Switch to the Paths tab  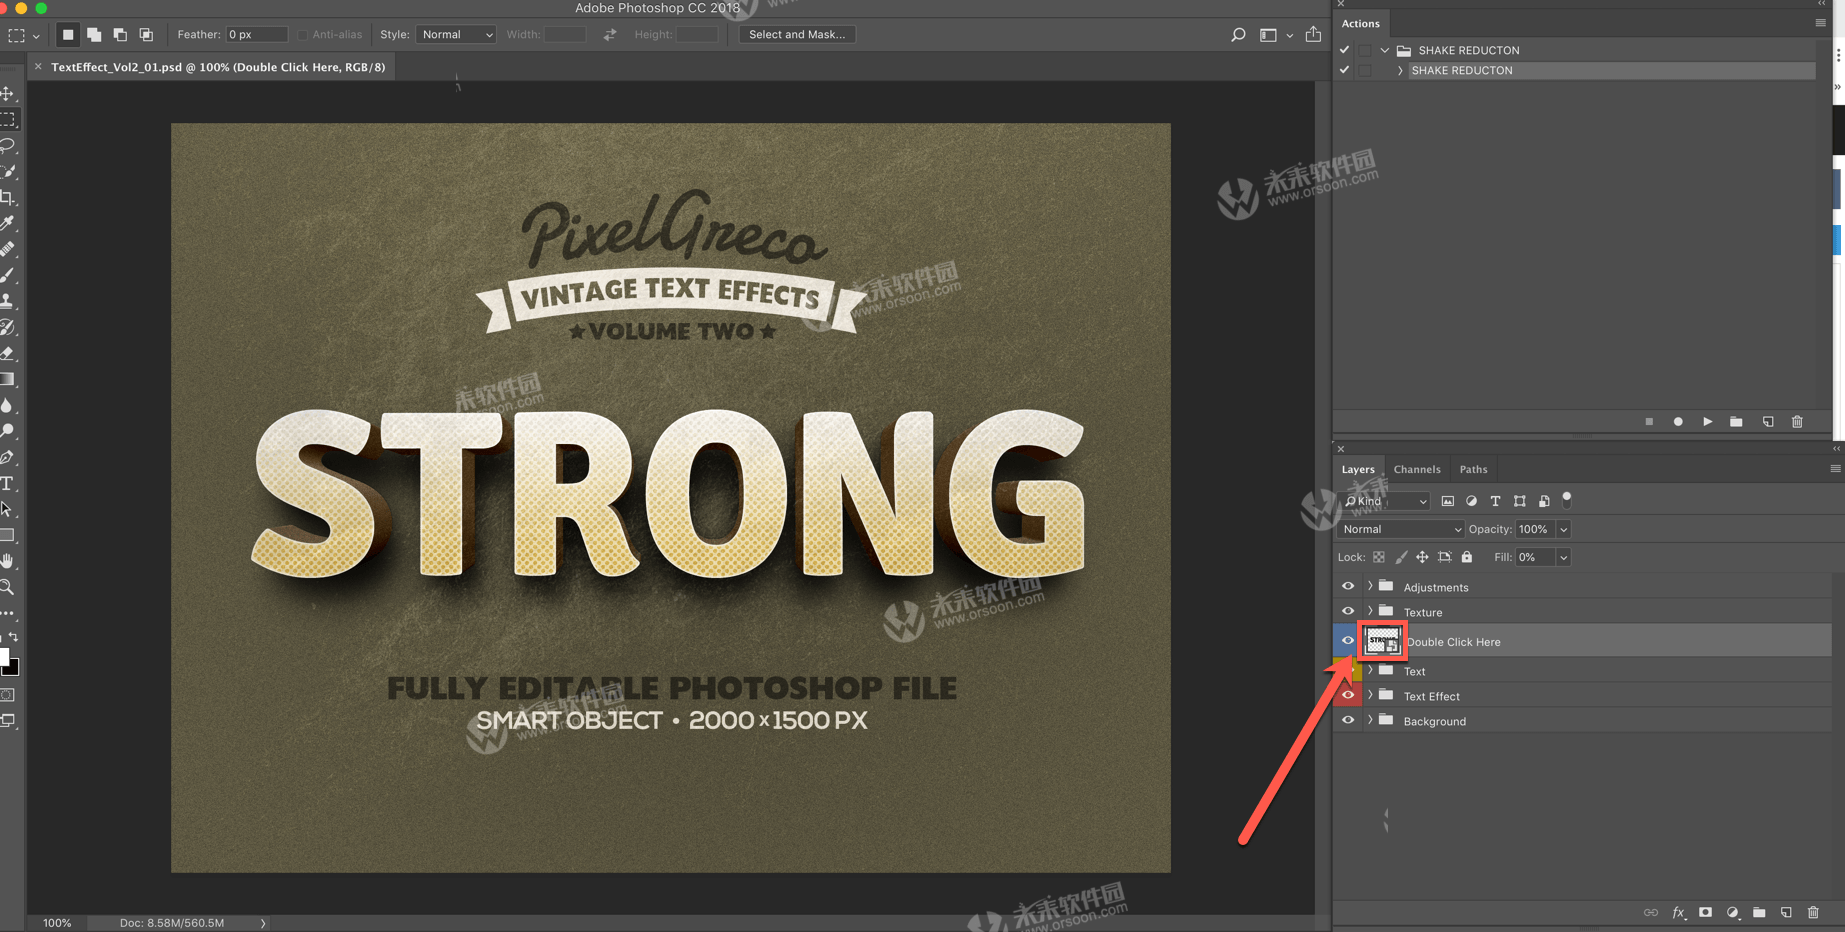tap(1473, 469)
